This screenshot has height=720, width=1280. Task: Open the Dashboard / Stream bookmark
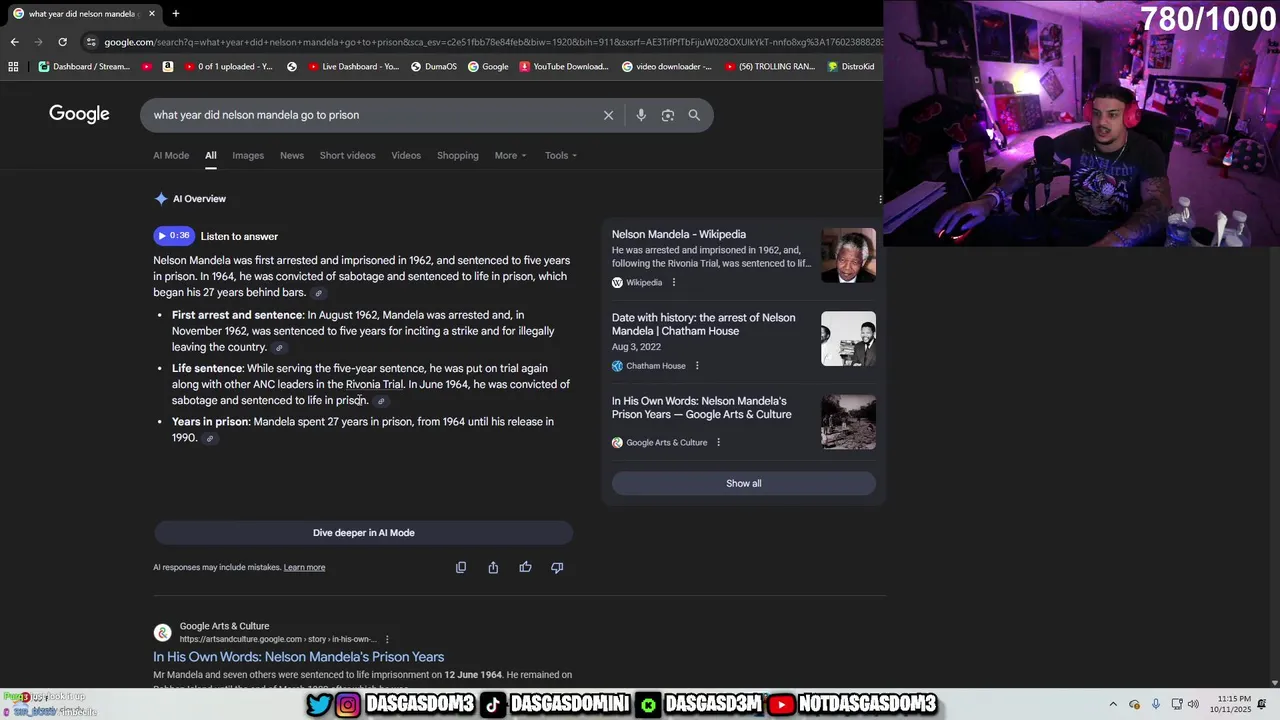click(85, 67)
